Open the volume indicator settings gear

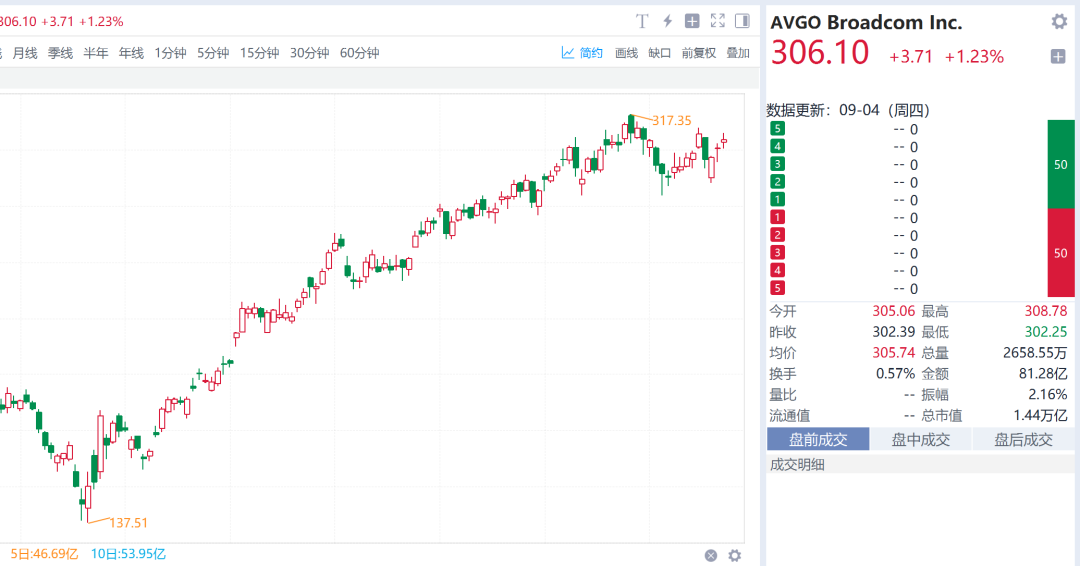tap(735, 555)
